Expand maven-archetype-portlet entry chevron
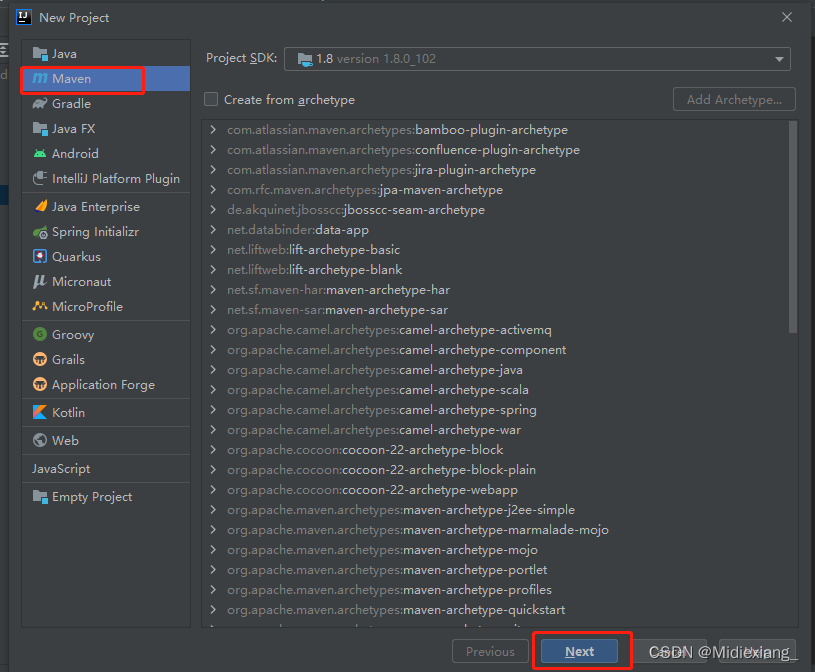Viewport: 815px width, 672px height. coord(213,570)
